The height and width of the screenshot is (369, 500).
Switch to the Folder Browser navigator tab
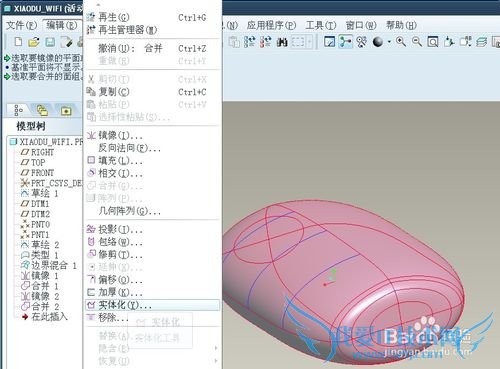point(42,110)
